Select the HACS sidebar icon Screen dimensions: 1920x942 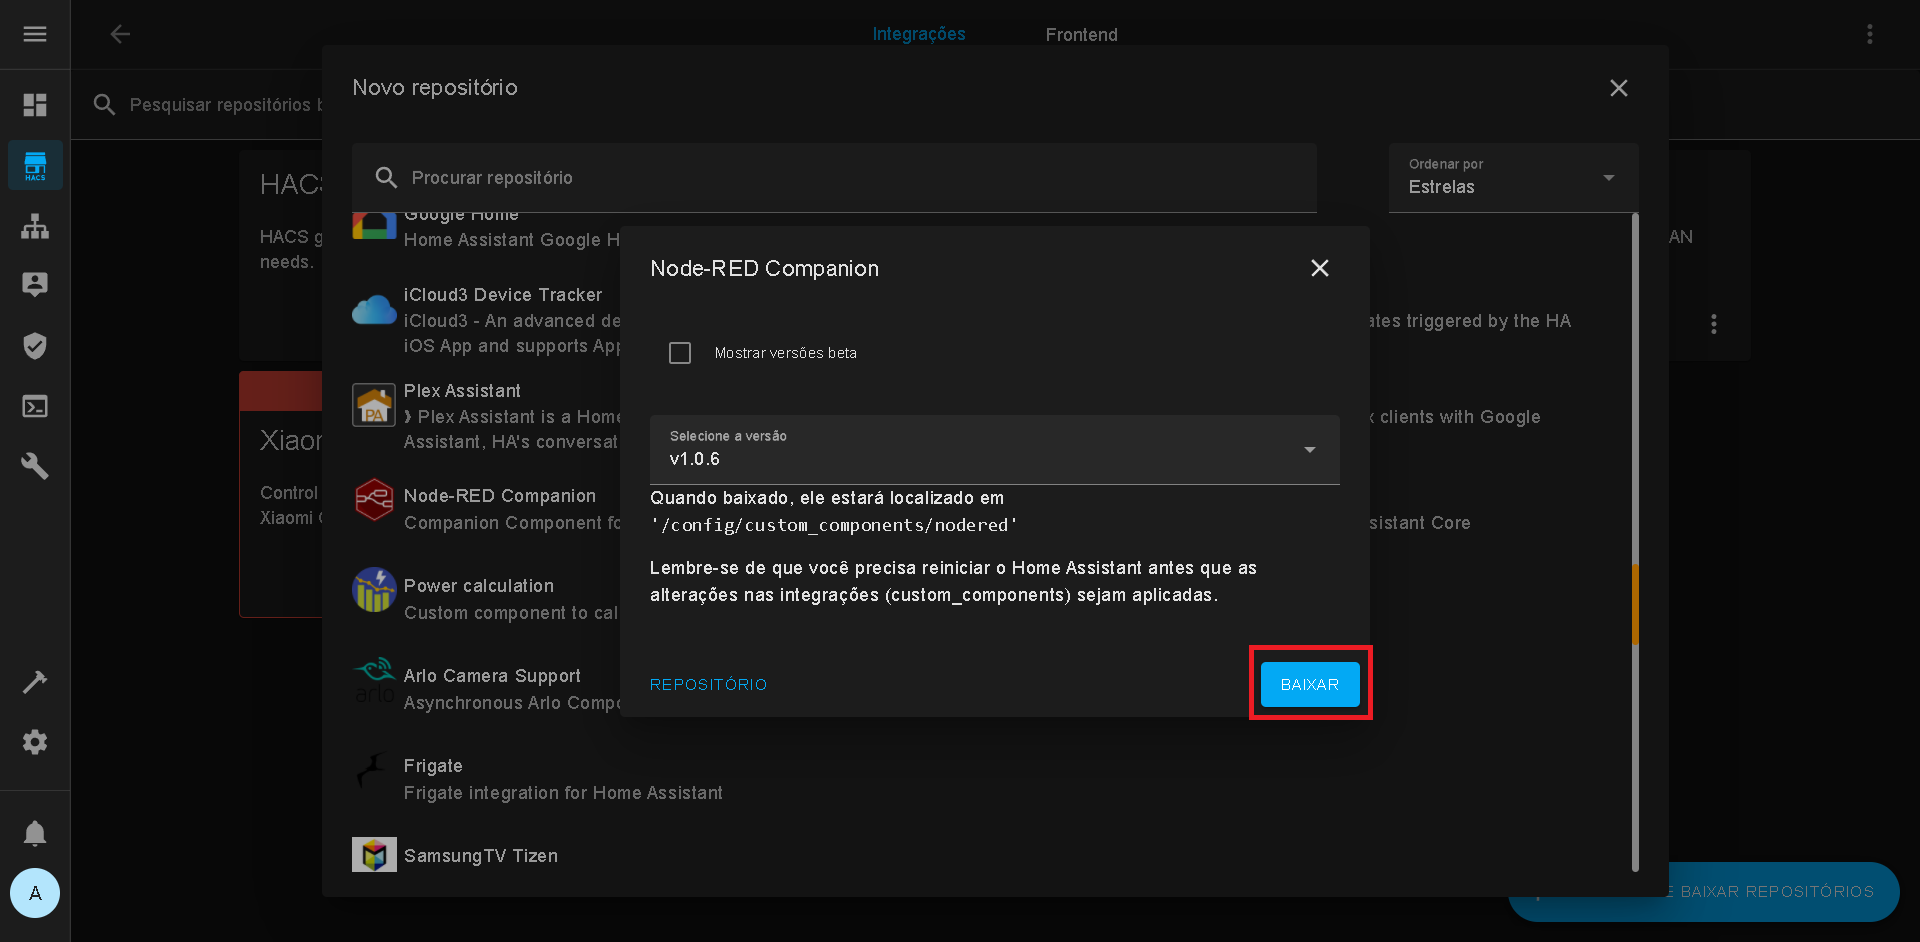[35, 165]
